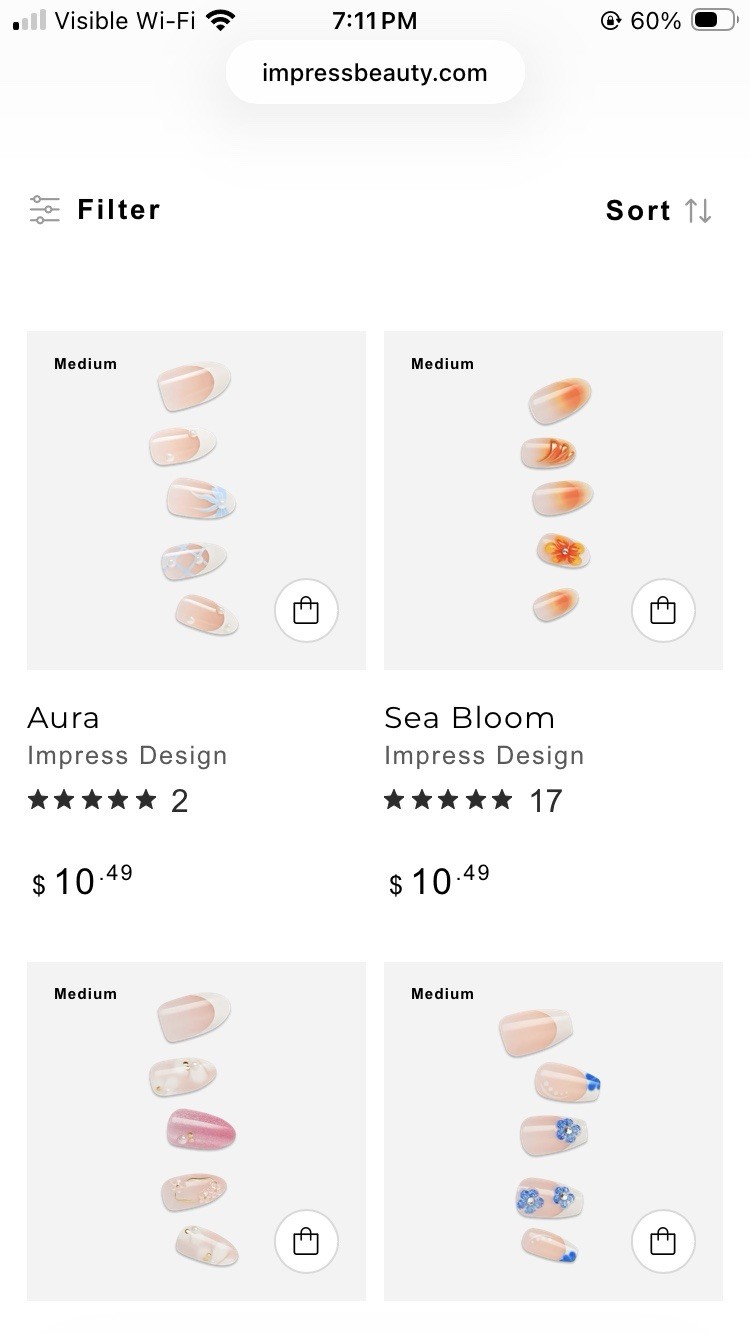Open the Sea Bloom nail set image
This screenshot has height=1334, width=750.
553,500
